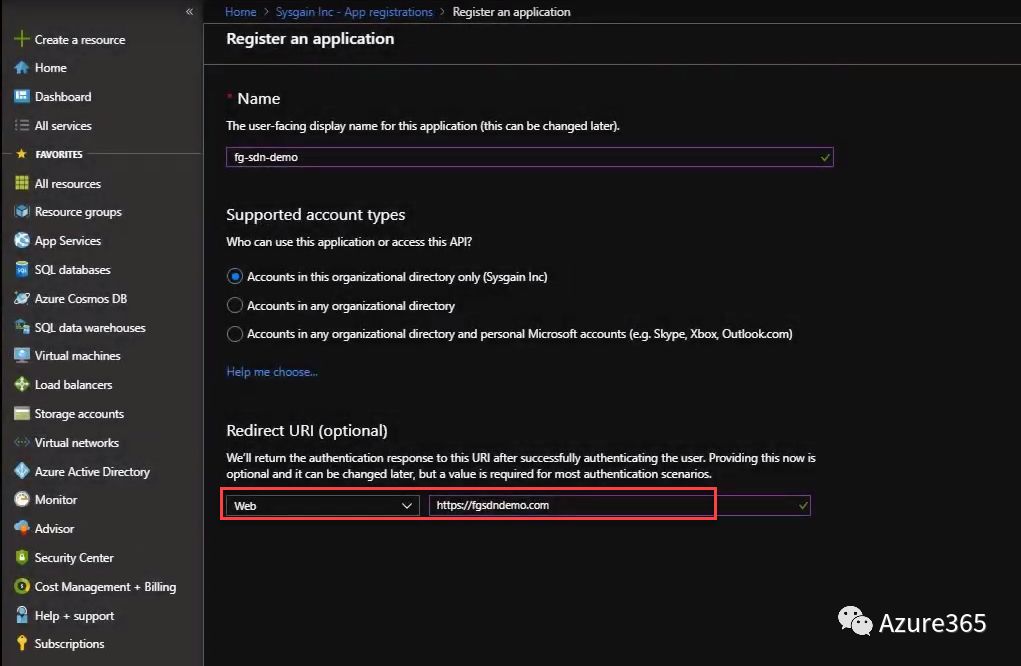Go to Home breadcrumb link
Screen dimensions: 1021x666
click(x=241, y=12)
